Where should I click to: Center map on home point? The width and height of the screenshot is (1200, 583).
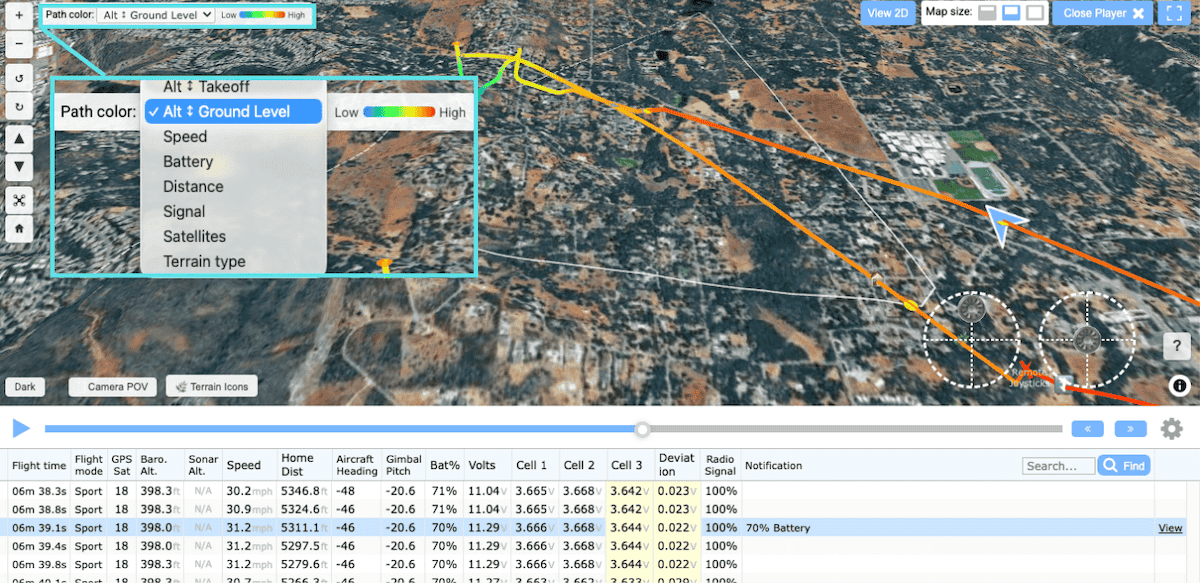click(19, 229)
